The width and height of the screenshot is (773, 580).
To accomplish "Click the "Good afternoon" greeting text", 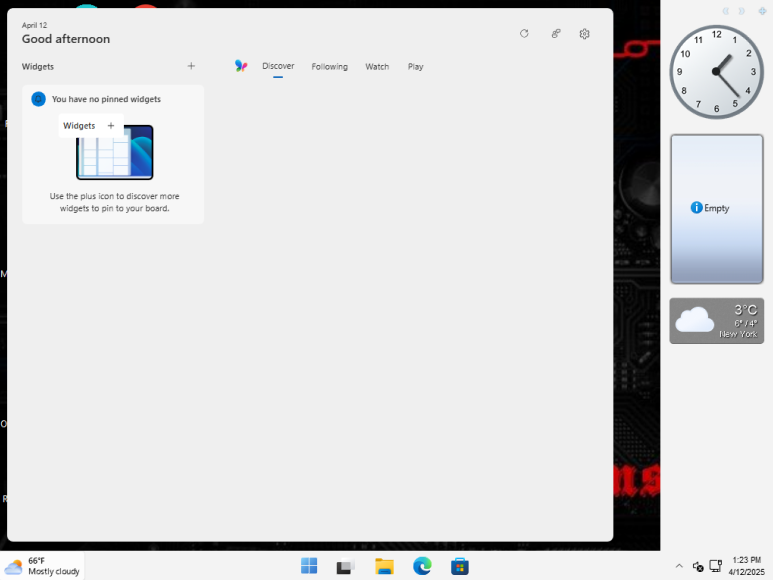I will pos(66,39).
